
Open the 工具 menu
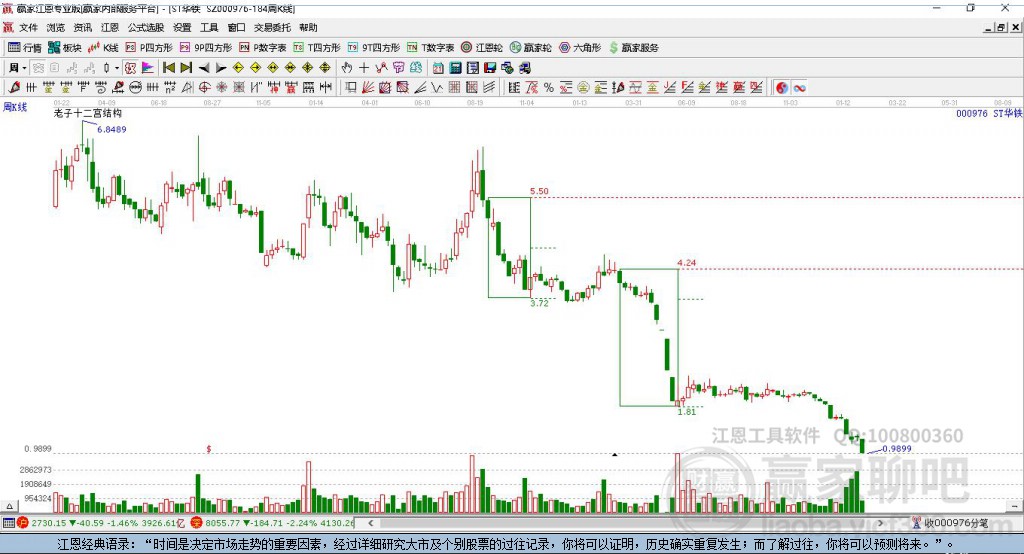pos(209,27)
